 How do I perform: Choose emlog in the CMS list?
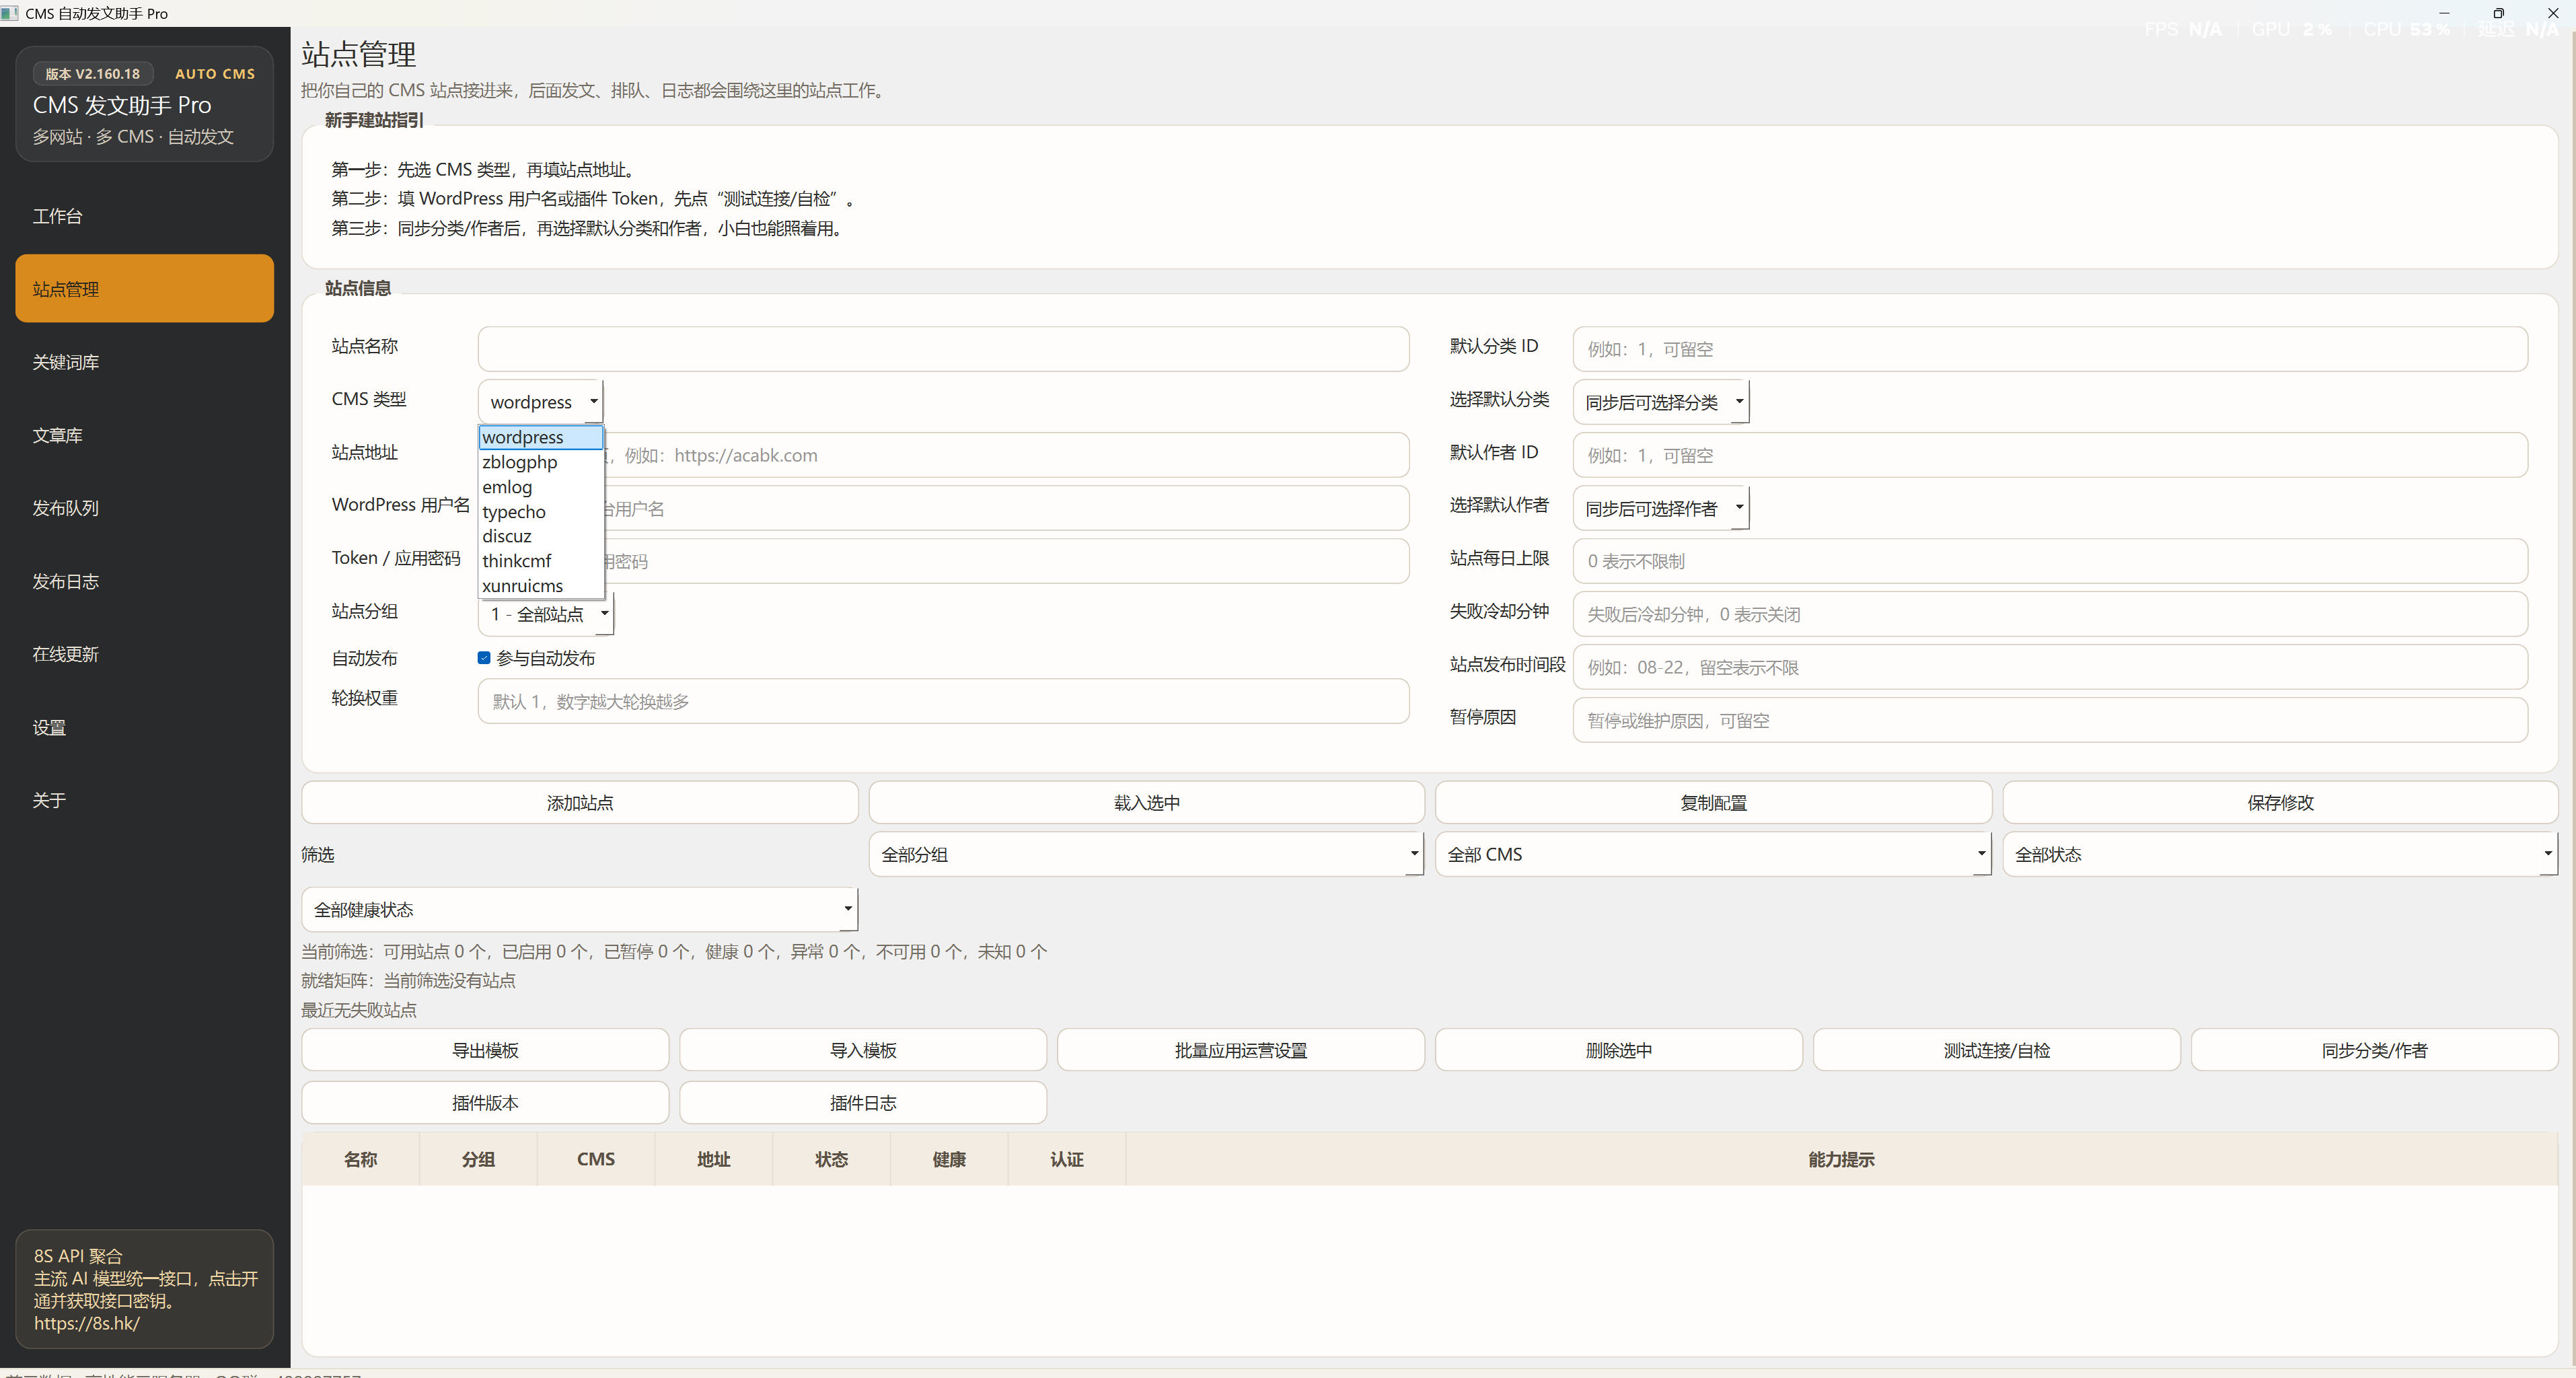[x=541, y=487]
